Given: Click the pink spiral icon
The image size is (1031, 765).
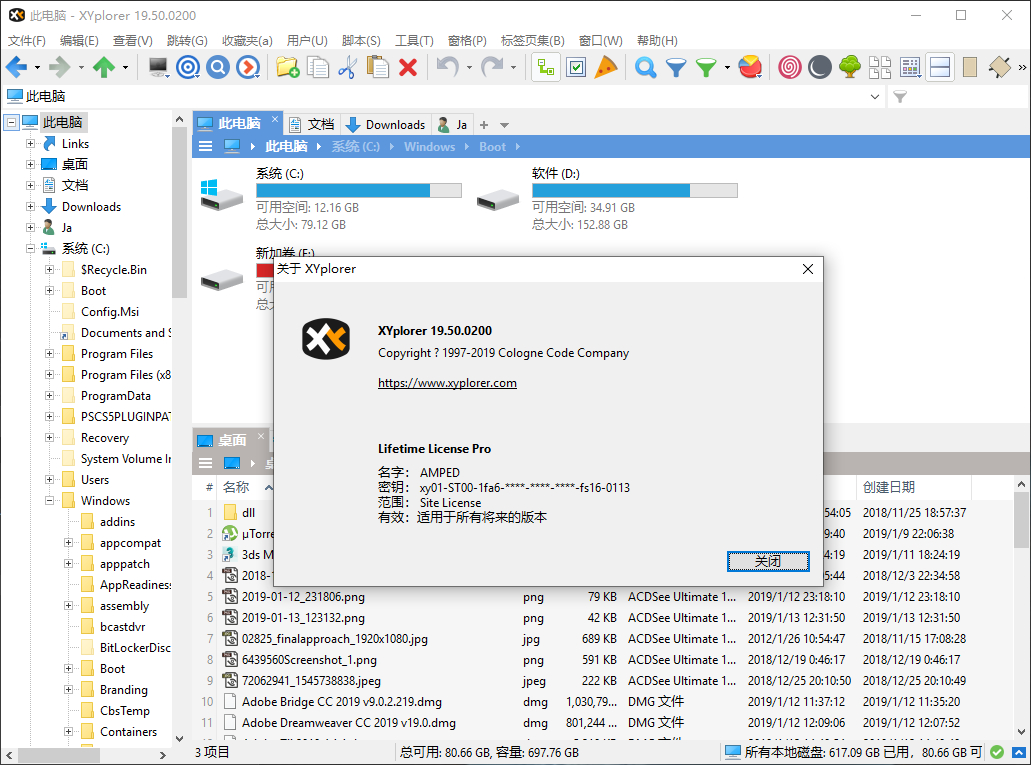Looking at the screenshot, I should pos(790,67).
